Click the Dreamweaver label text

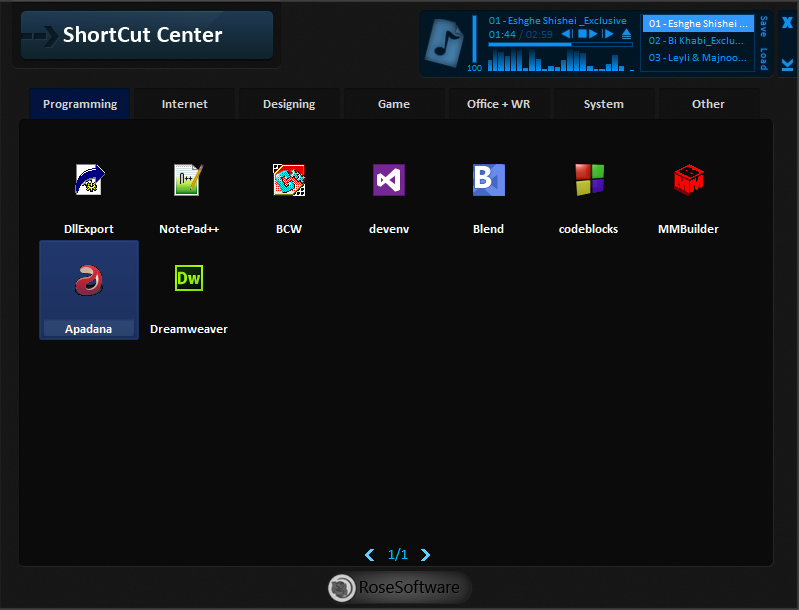pyautogui.click(x=189, y=329)
